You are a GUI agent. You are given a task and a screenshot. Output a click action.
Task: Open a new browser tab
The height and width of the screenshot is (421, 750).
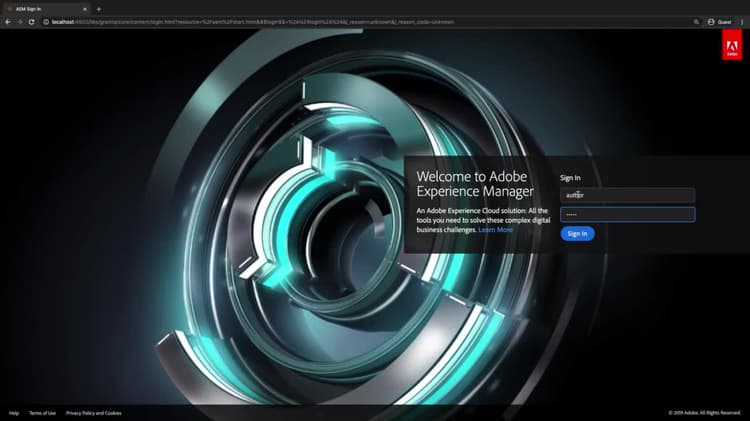pos(99,9)
